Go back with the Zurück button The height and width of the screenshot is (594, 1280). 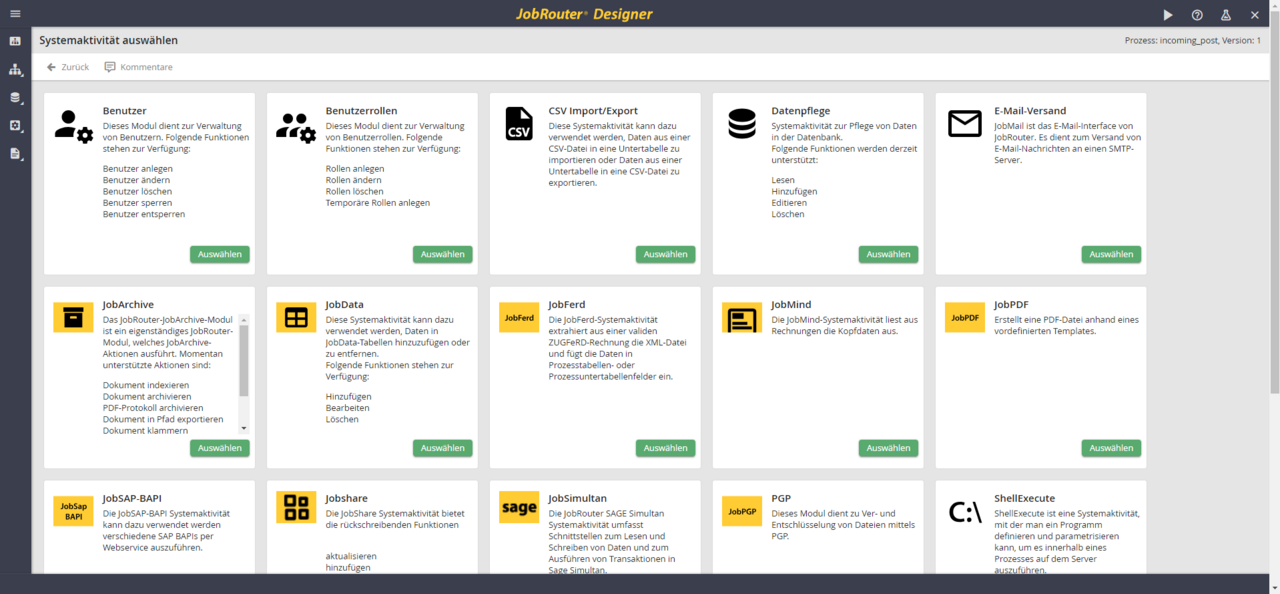pyautogui.click(x=68, y=67)
